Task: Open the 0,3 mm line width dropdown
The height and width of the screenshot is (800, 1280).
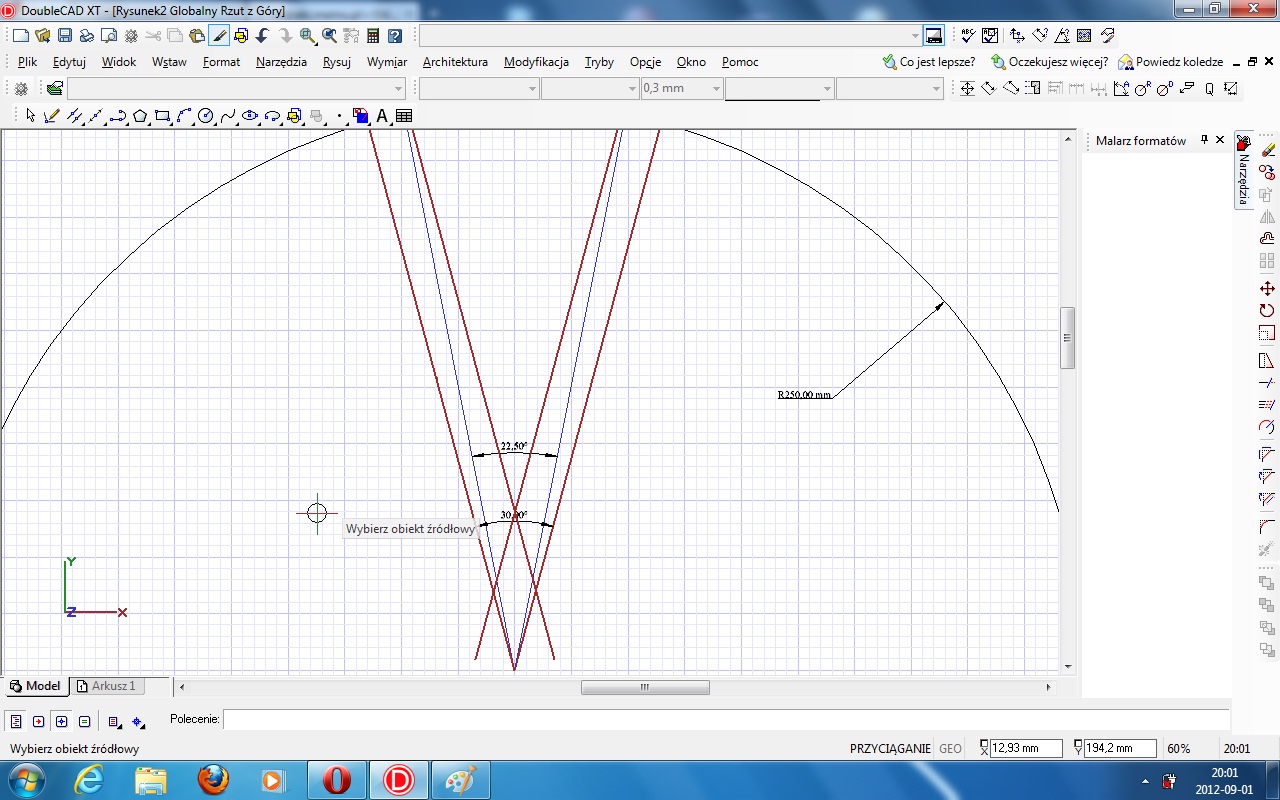Action: [715, 88]
